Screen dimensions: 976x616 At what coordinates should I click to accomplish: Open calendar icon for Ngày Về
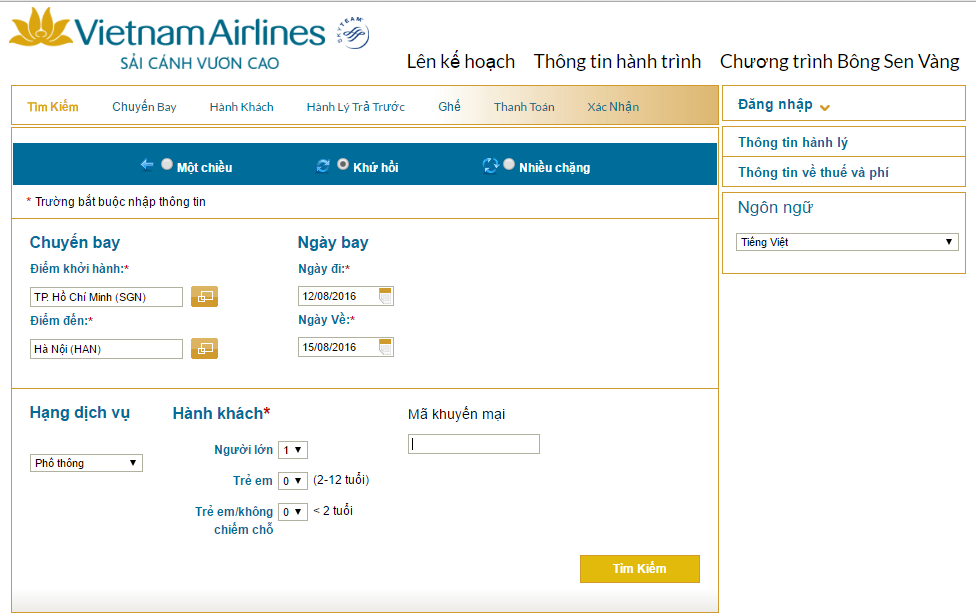386,347
